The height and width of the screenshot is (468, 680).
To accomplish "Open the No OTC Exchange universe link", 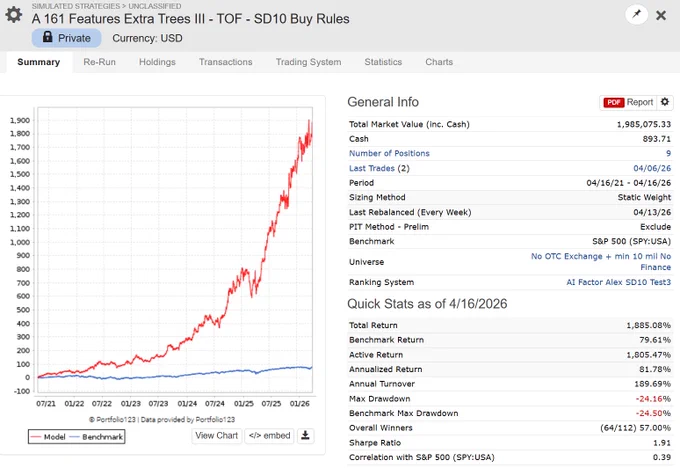I will (x=601, y=262).
